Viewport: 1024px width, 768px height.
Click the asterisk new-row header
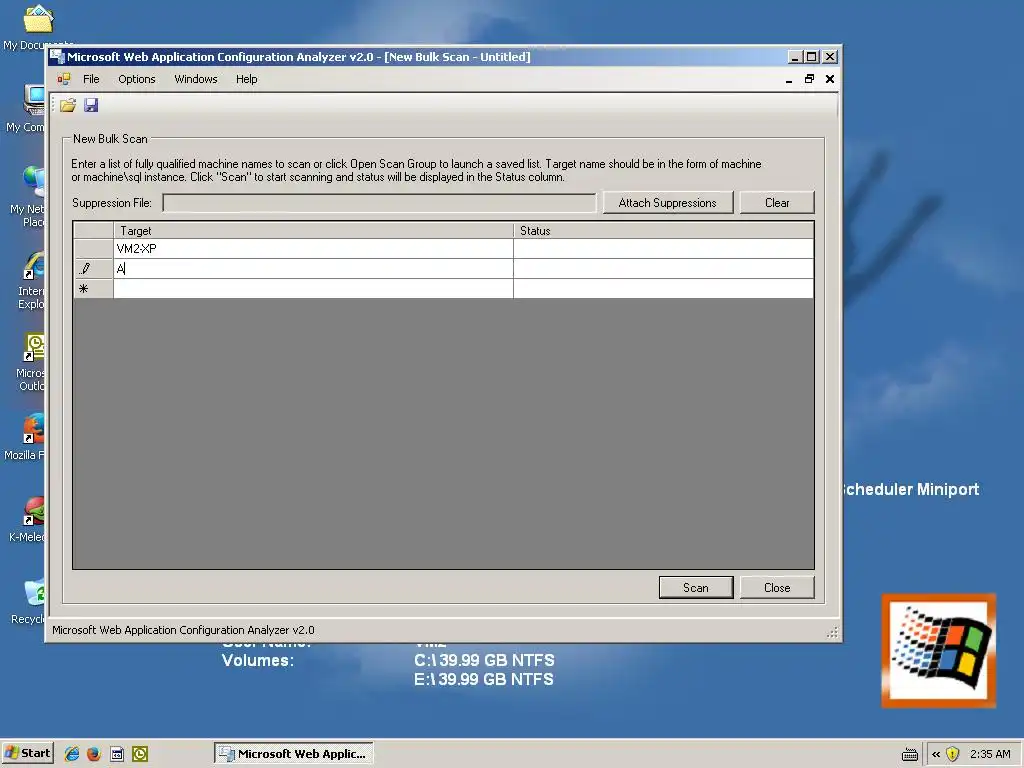[93, 289]
